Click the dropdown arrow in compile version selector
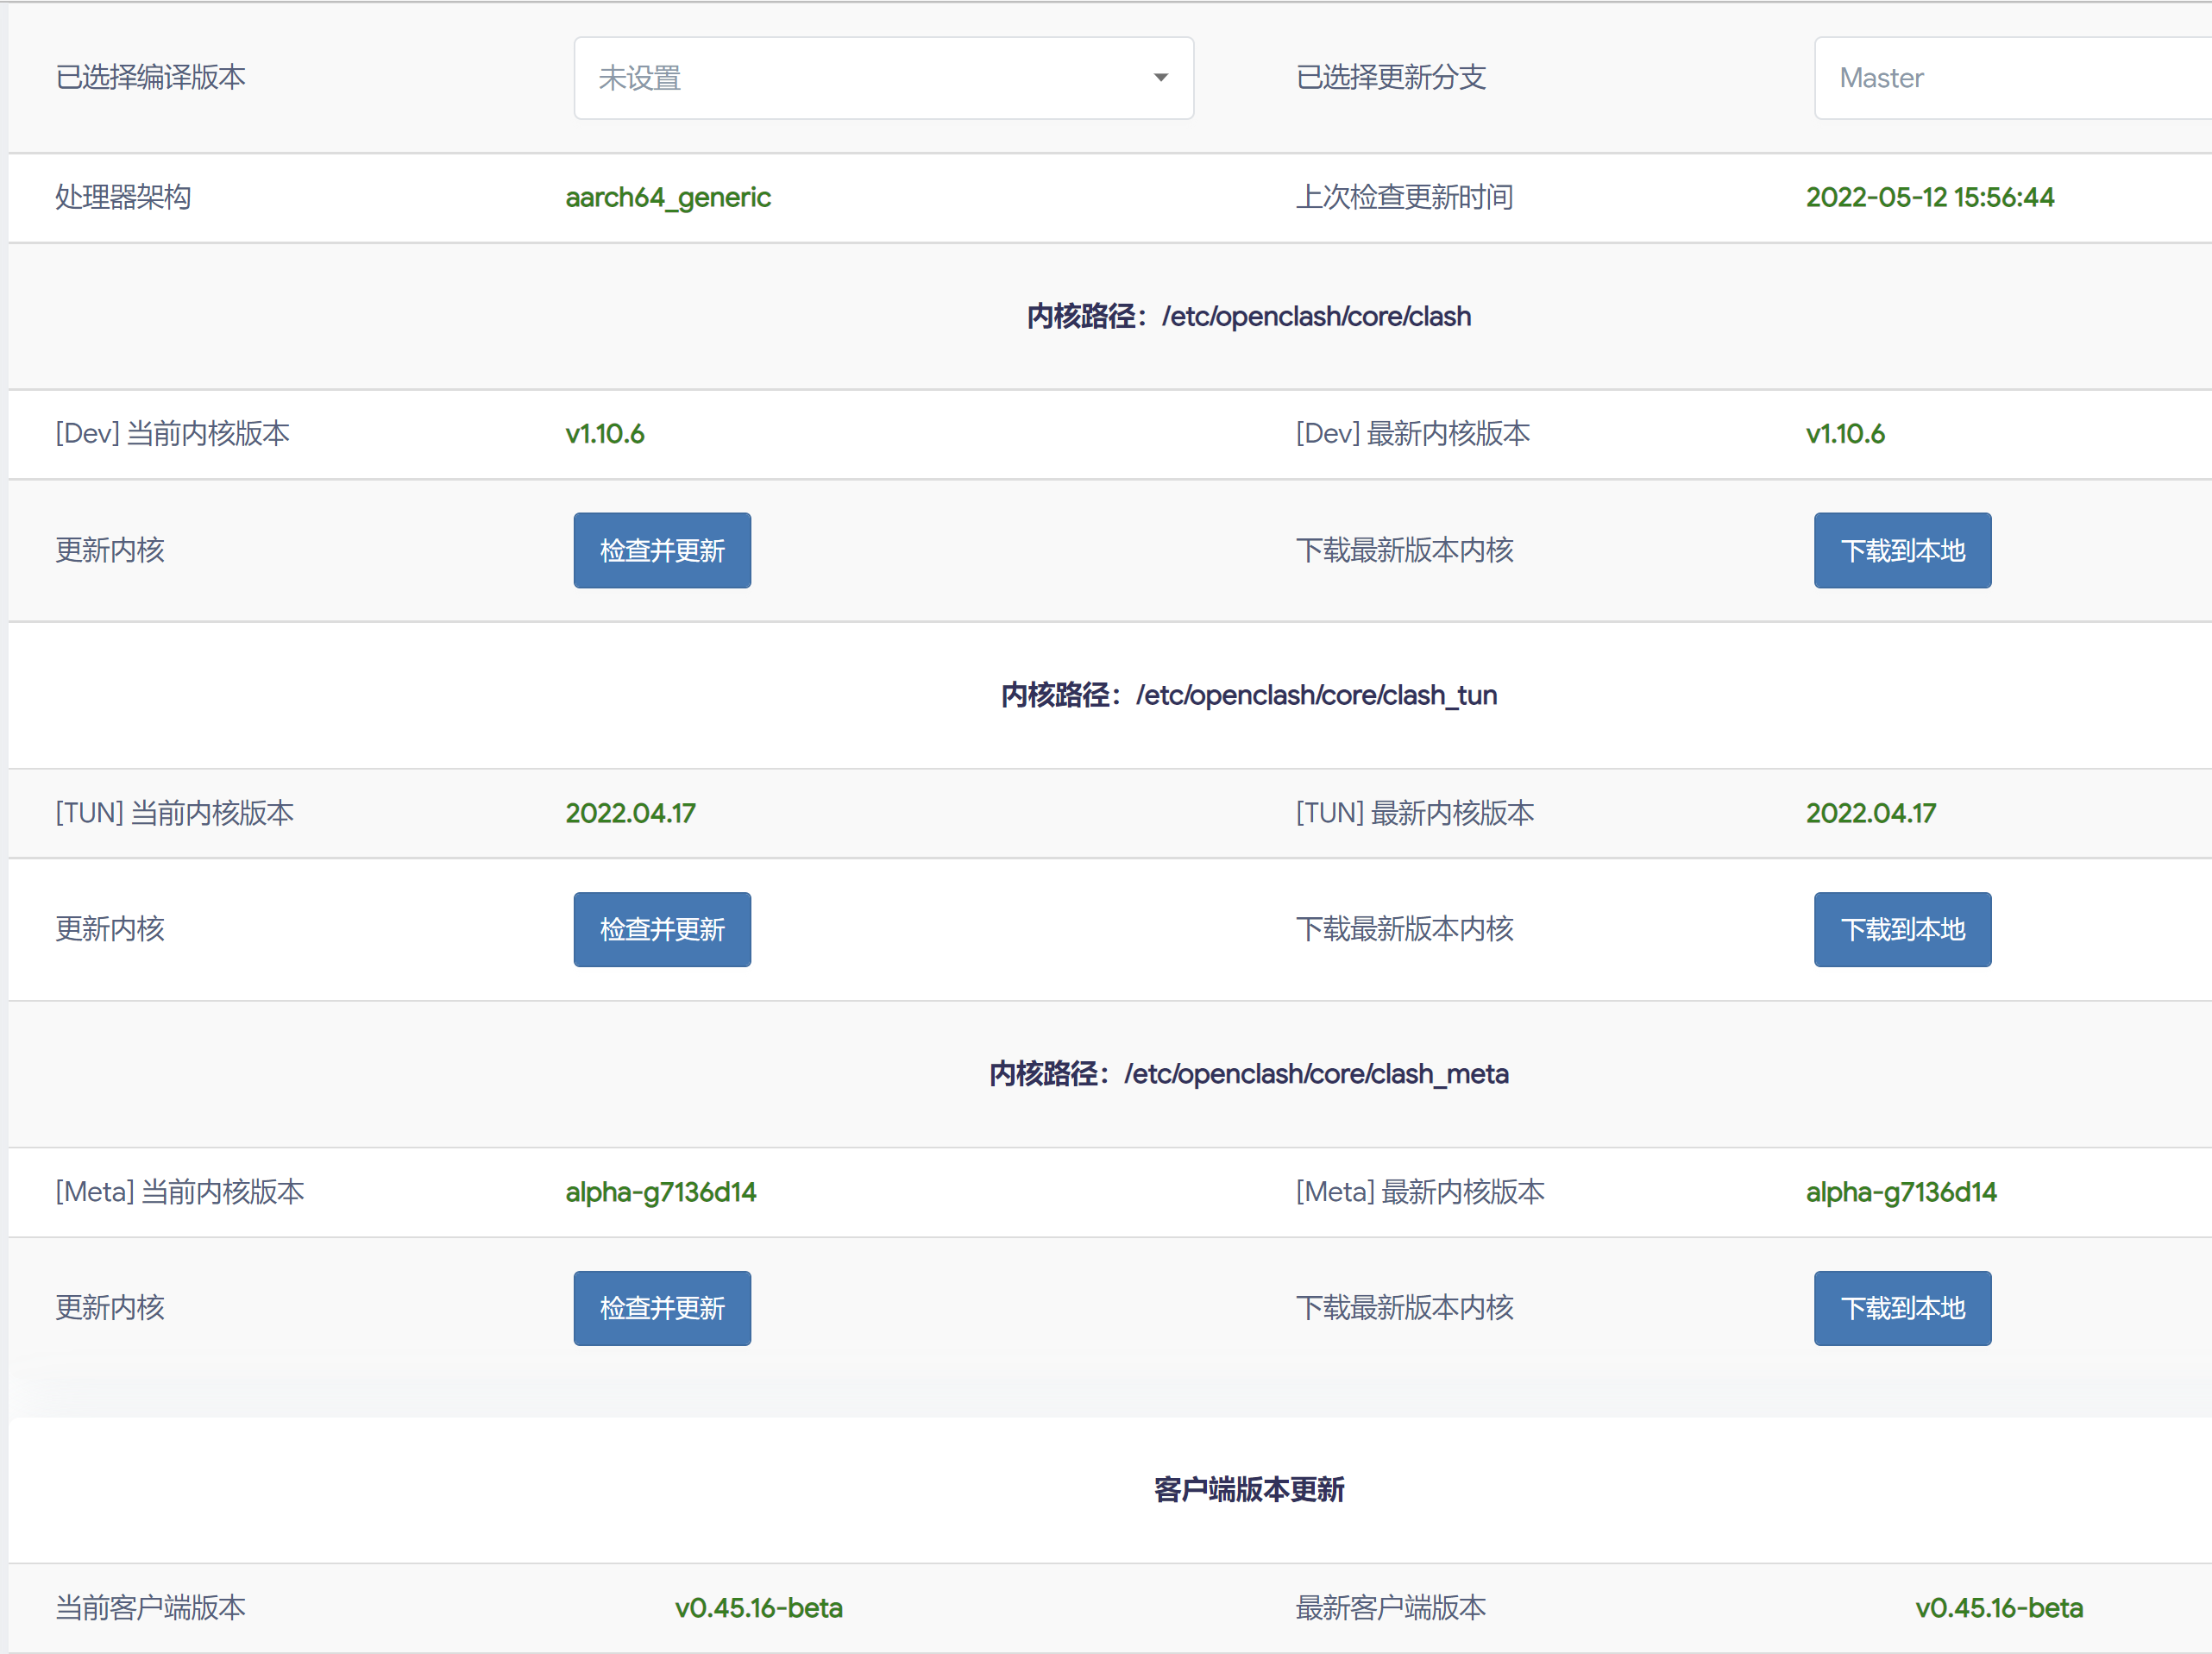Image resolution: width=2212 pixels, height=1654 pixels. click(1160, 78)
